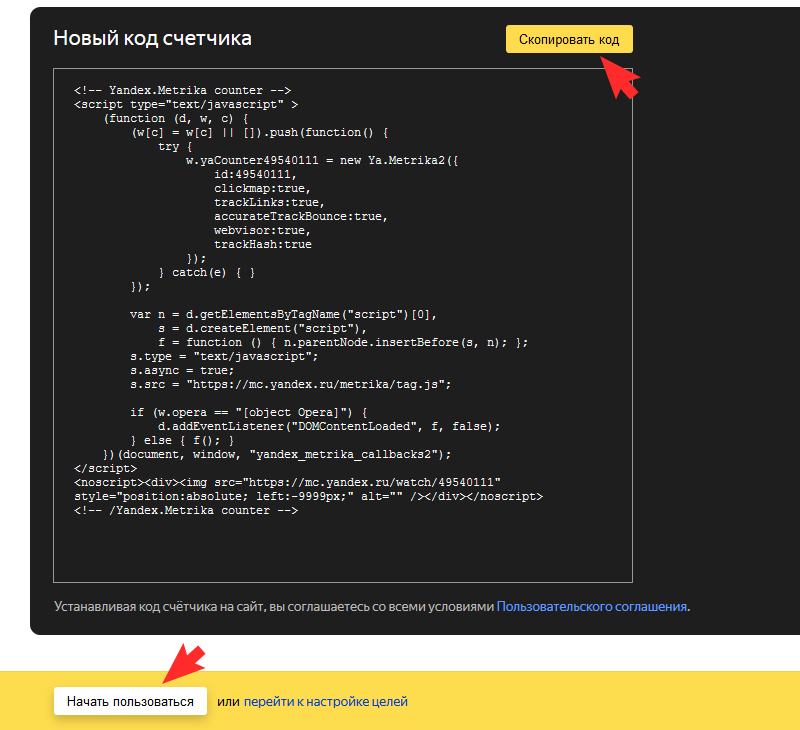The width and height of the screenshot is (800, 730).
Task: Click the "s.src = "https://mc.yandex.ru/metrika/tag.js";" line
Action: pyautogui.click(x=291, y=385)
